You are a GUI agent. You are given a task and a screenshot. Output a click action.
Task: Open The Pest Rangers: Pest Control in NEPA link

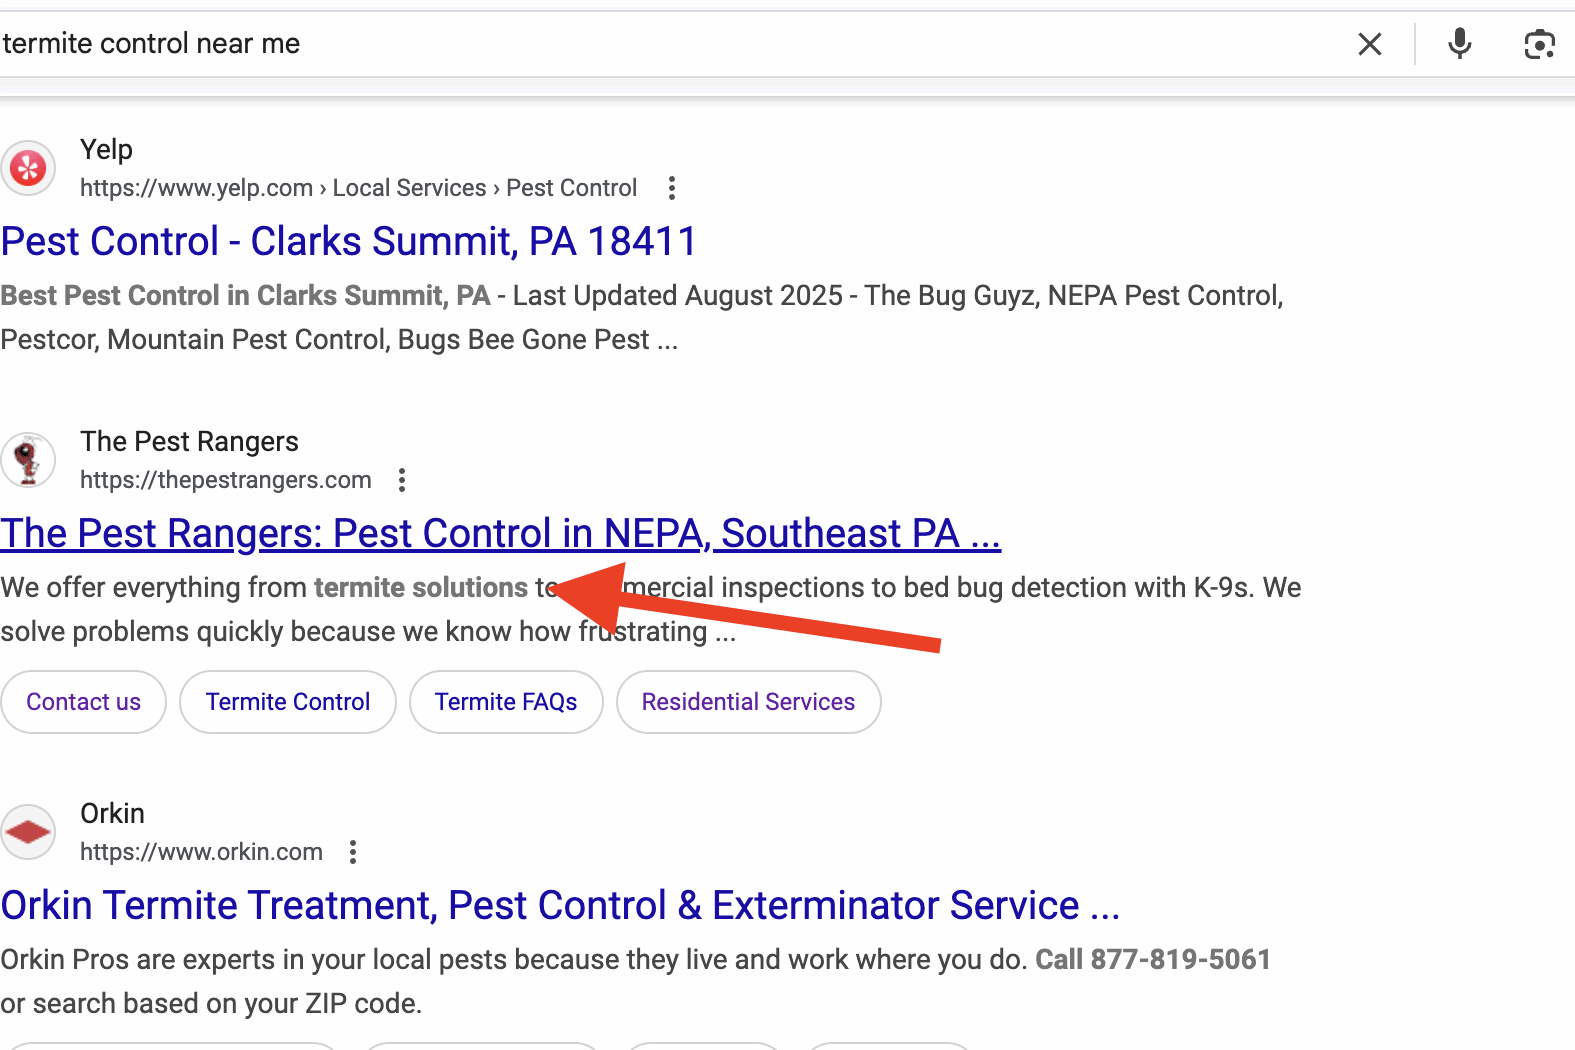(x=501, y=533)
